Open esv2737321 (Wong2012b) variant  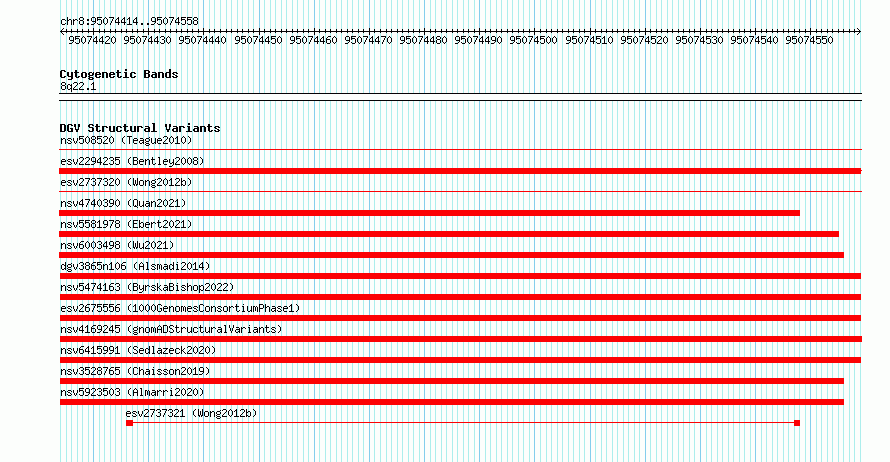[x=191, y=413]
